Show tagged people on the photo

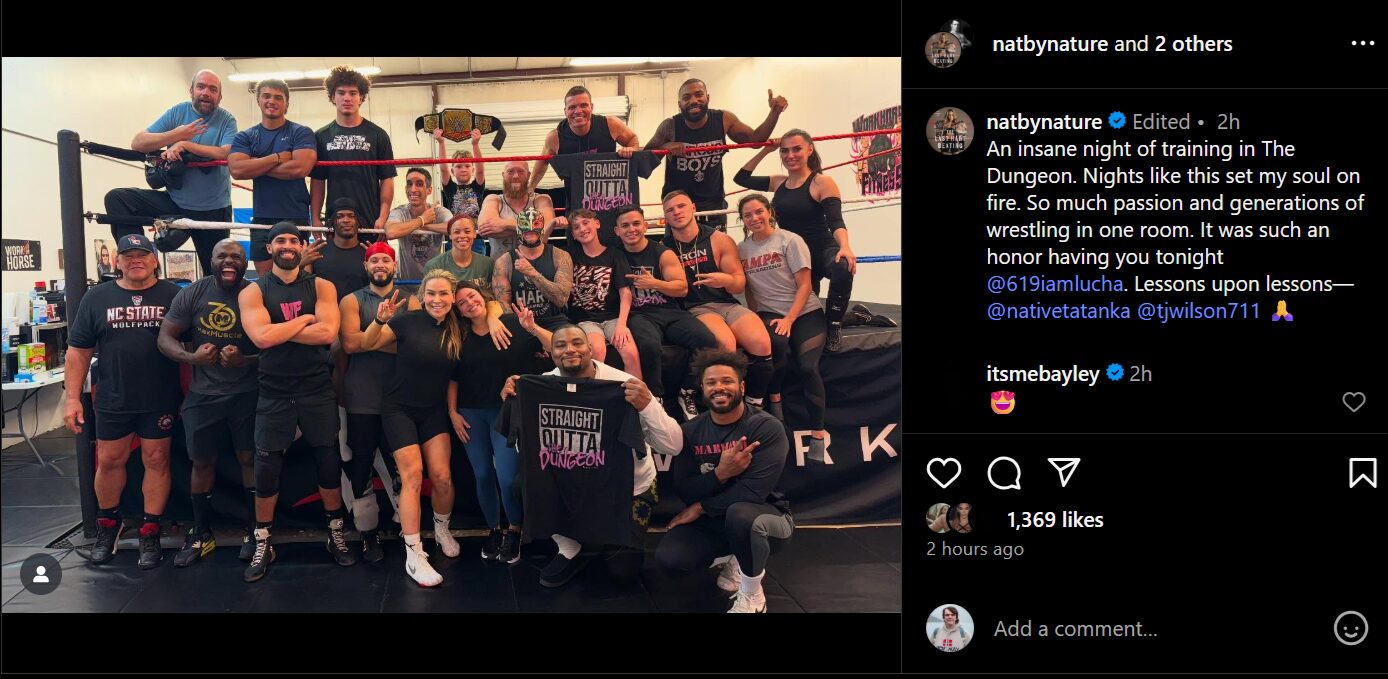point(41,574)
